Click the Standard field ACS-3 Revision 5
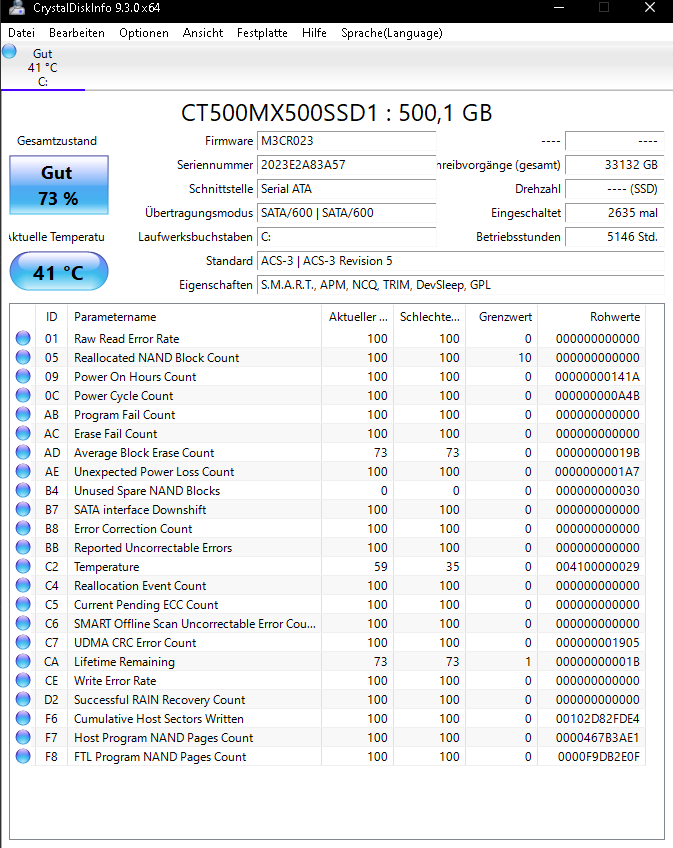 460,261
